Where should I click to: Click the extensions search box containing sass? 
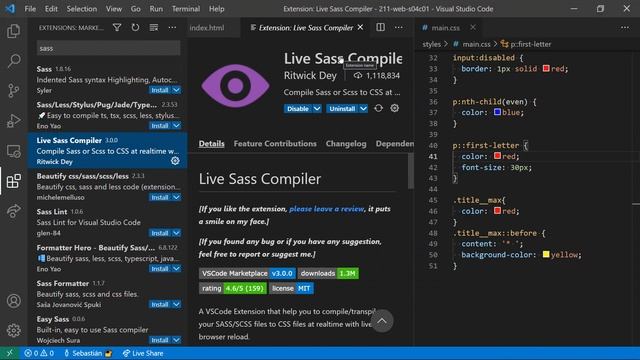(x=108, y=48)
